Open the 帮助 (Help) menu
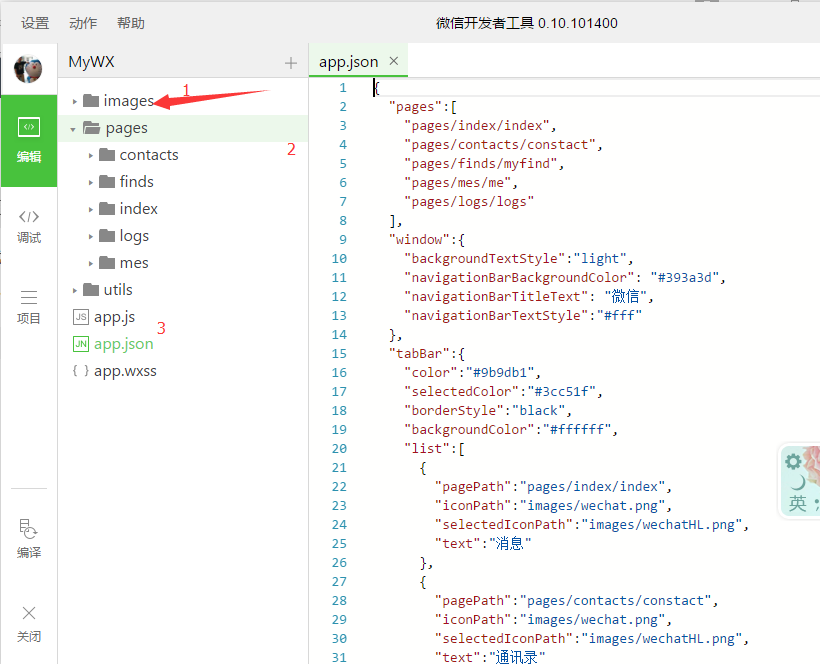Screen dimensions: 820x664 point(131,23)
